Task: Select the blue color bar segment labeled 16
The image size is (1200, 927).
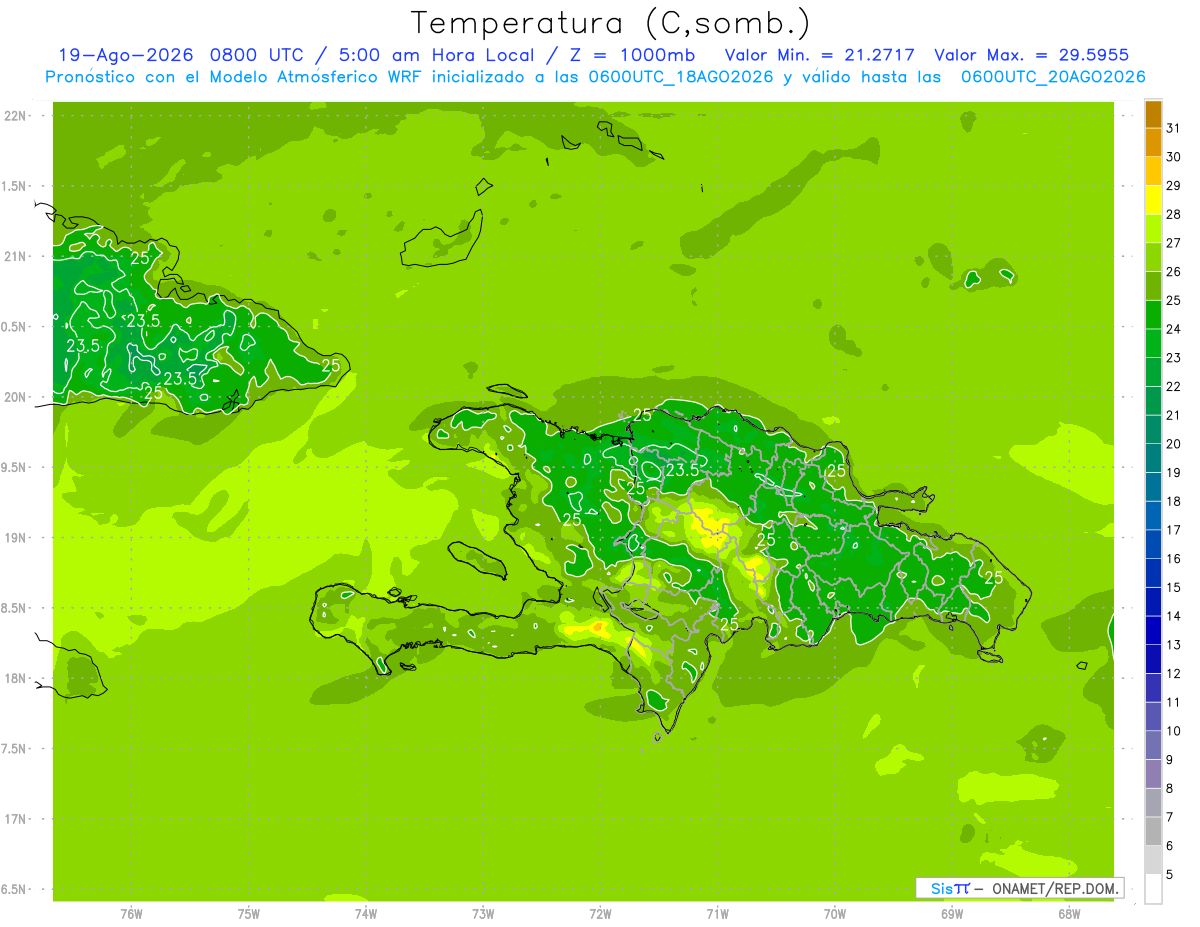Action: (x=1153, y=545)
